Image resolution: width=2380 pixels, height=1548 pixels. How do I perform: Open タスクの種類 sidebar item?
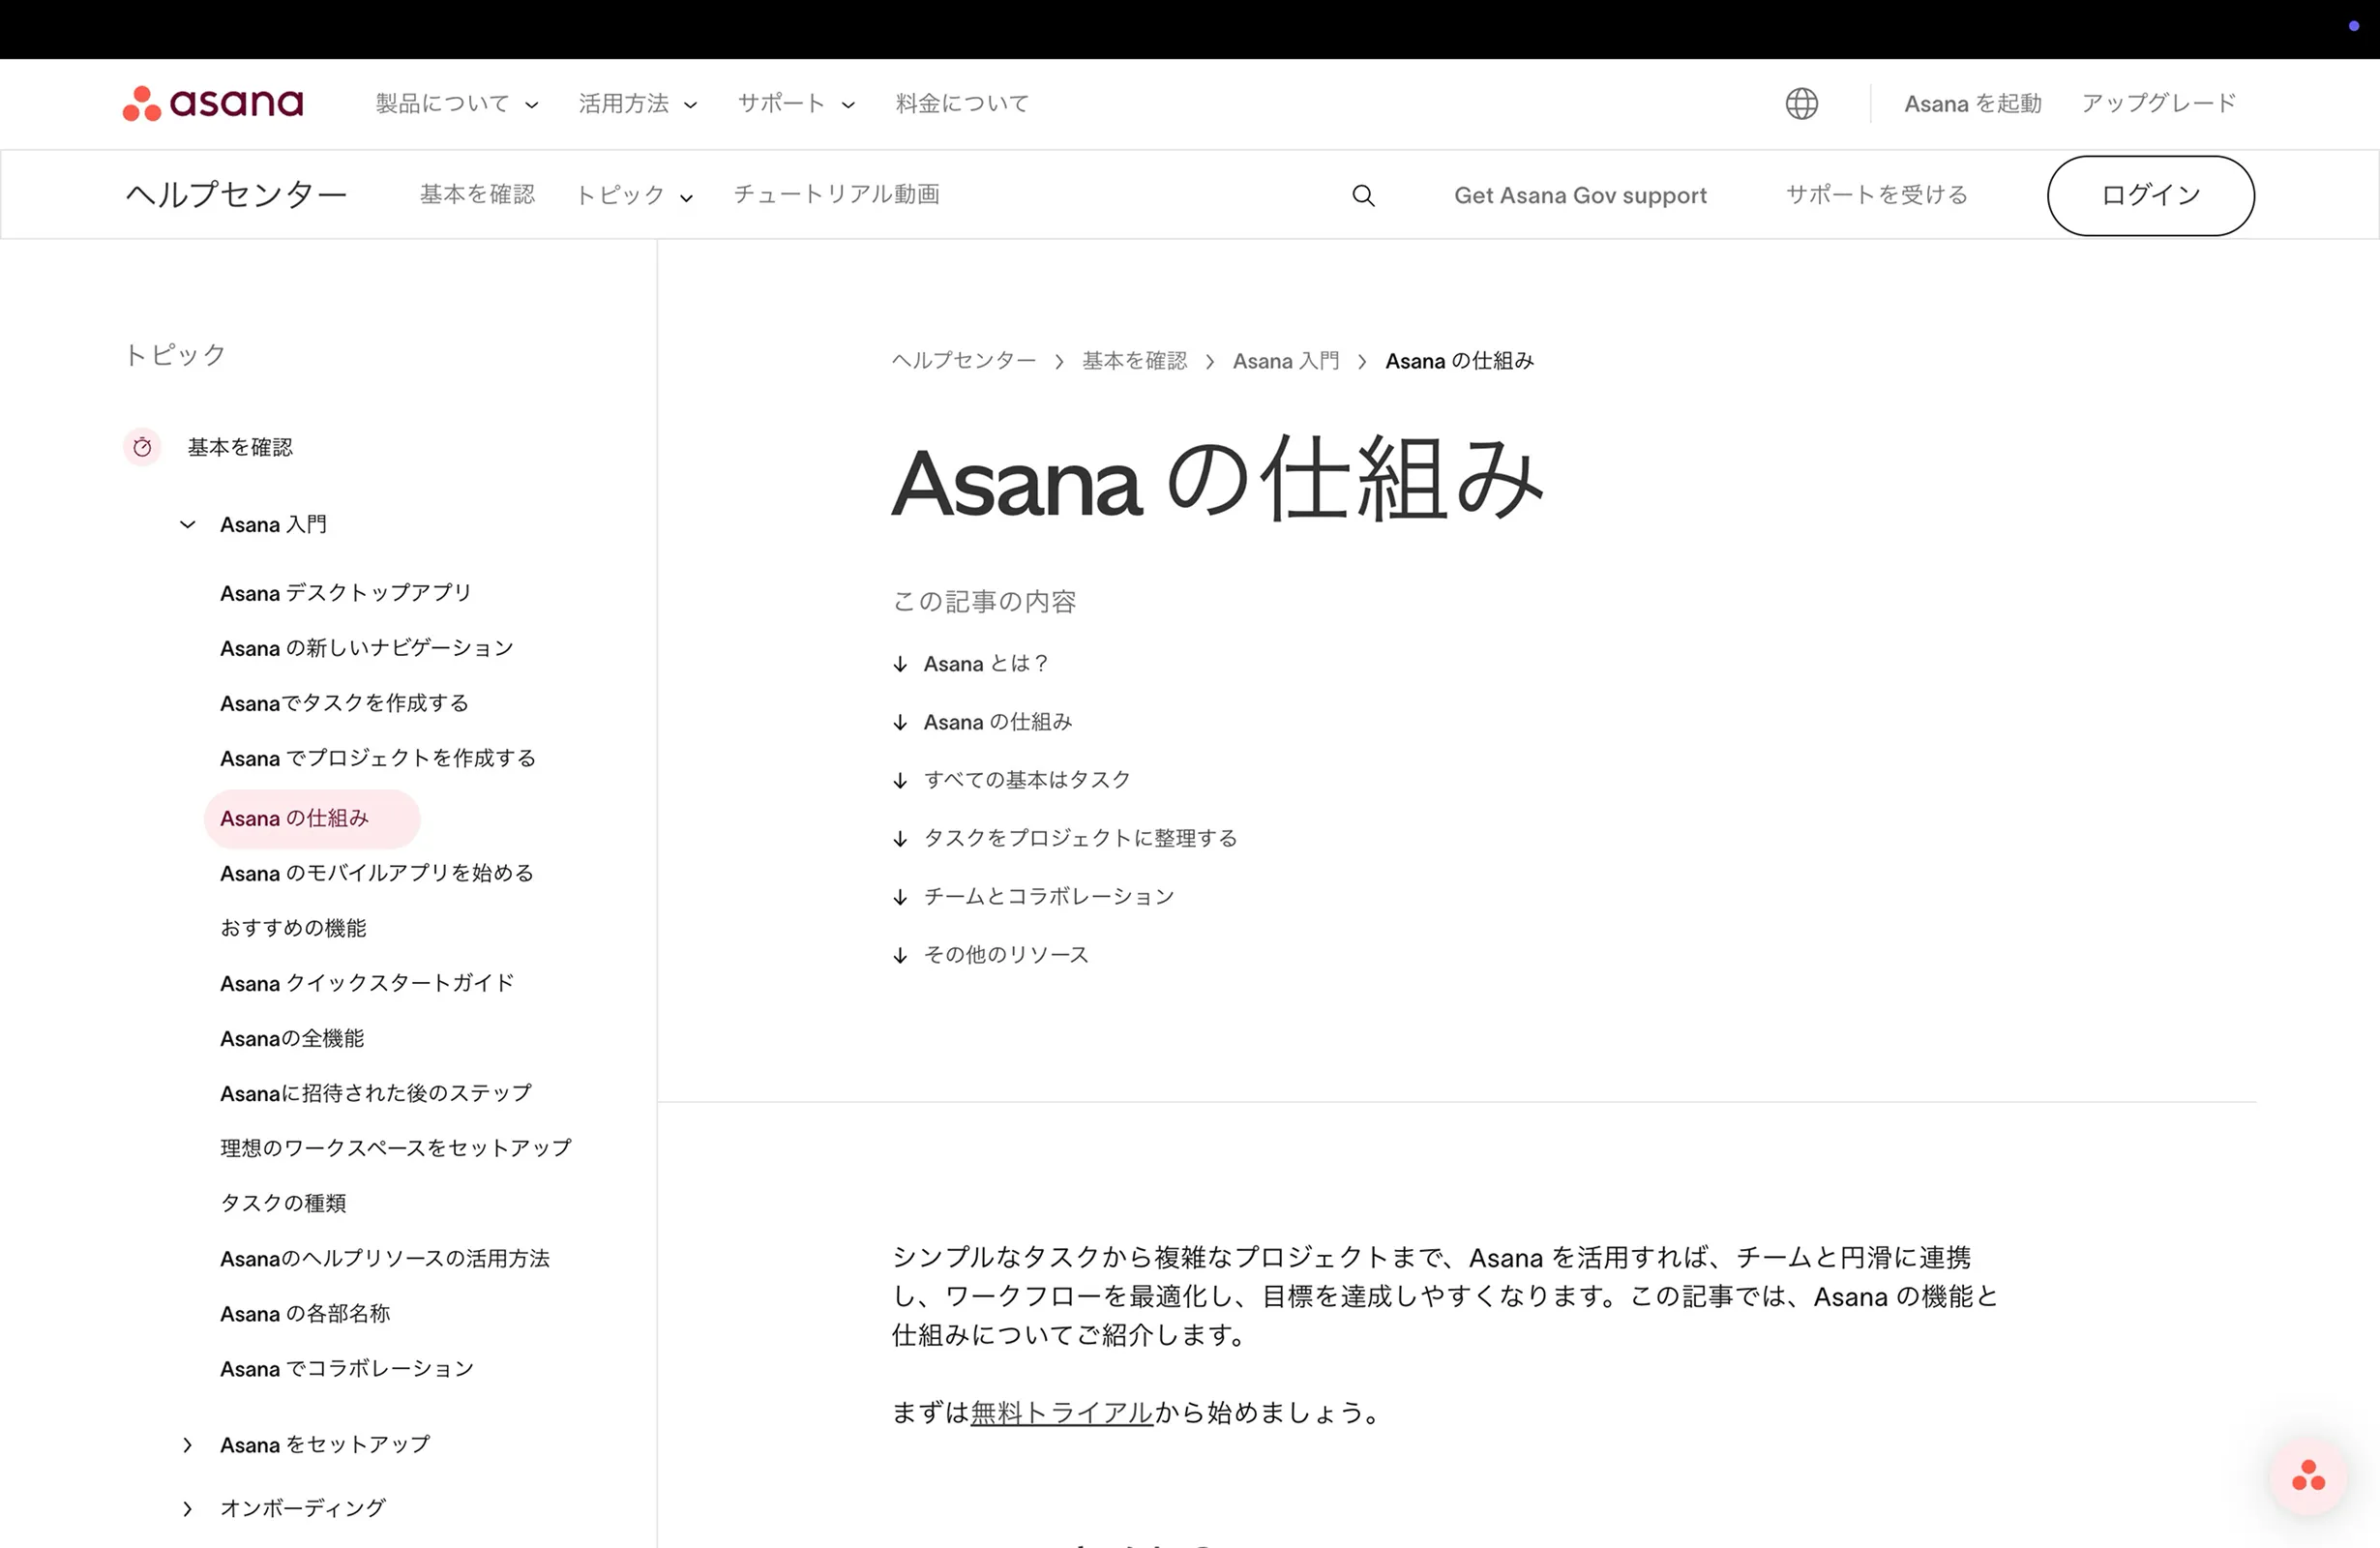pyautogui.click(x=283, y=1203)
